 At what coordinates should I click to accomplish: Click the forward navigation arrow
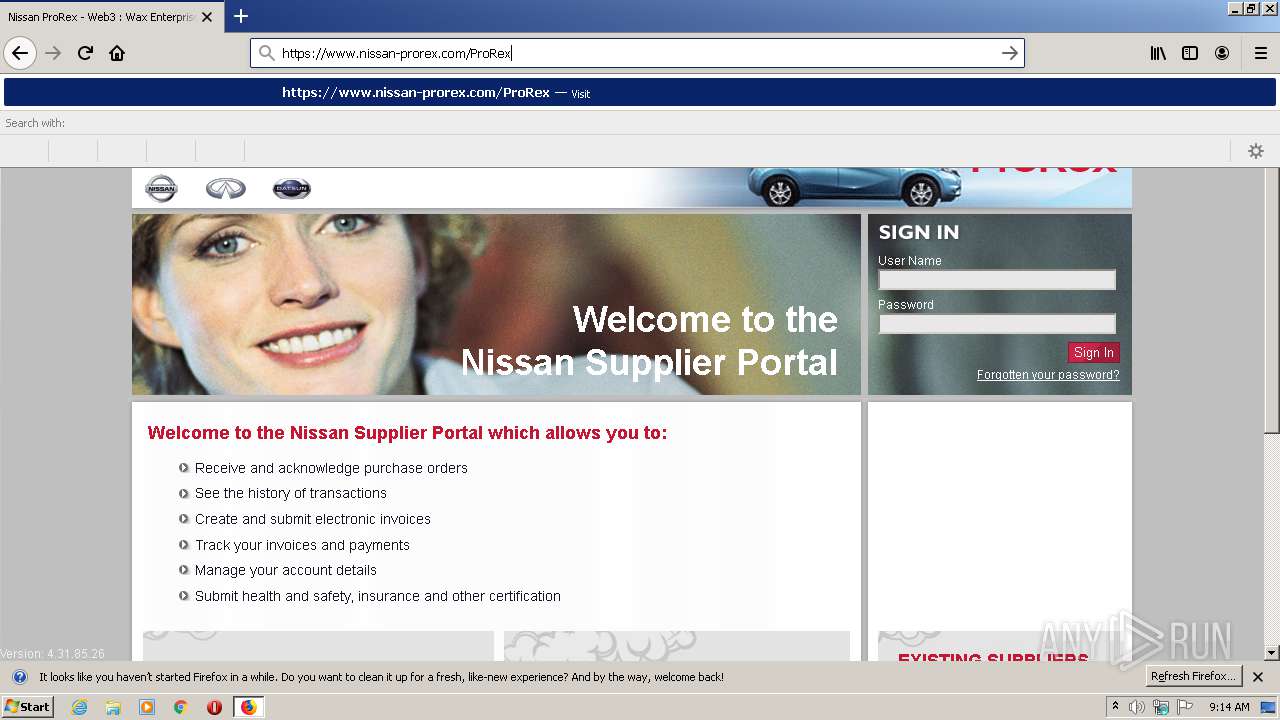click(53, 53)
